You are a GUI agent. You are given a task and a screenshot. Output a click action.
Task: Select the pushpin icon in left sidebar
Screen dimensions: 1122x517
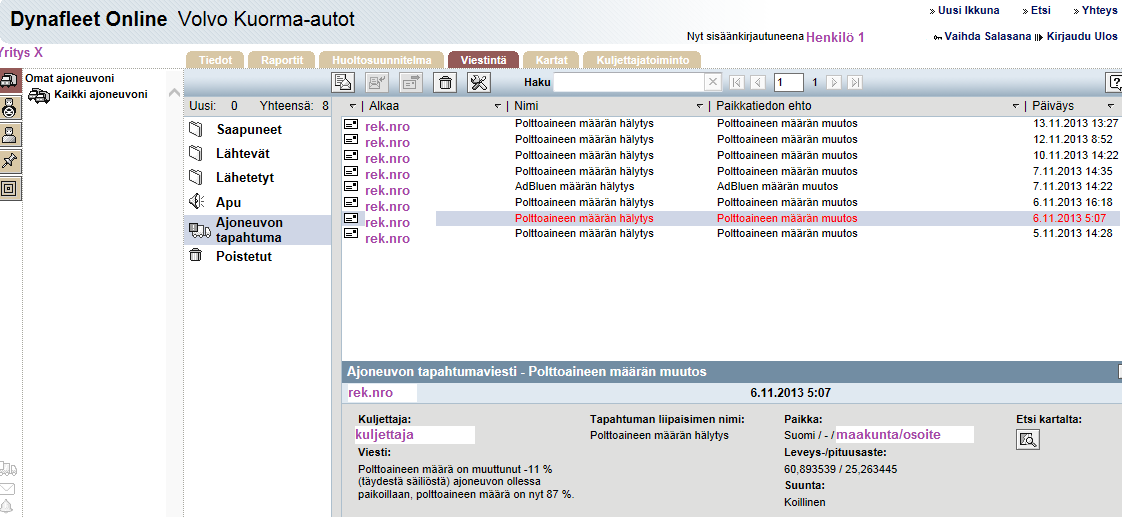[x=10, y=161]
